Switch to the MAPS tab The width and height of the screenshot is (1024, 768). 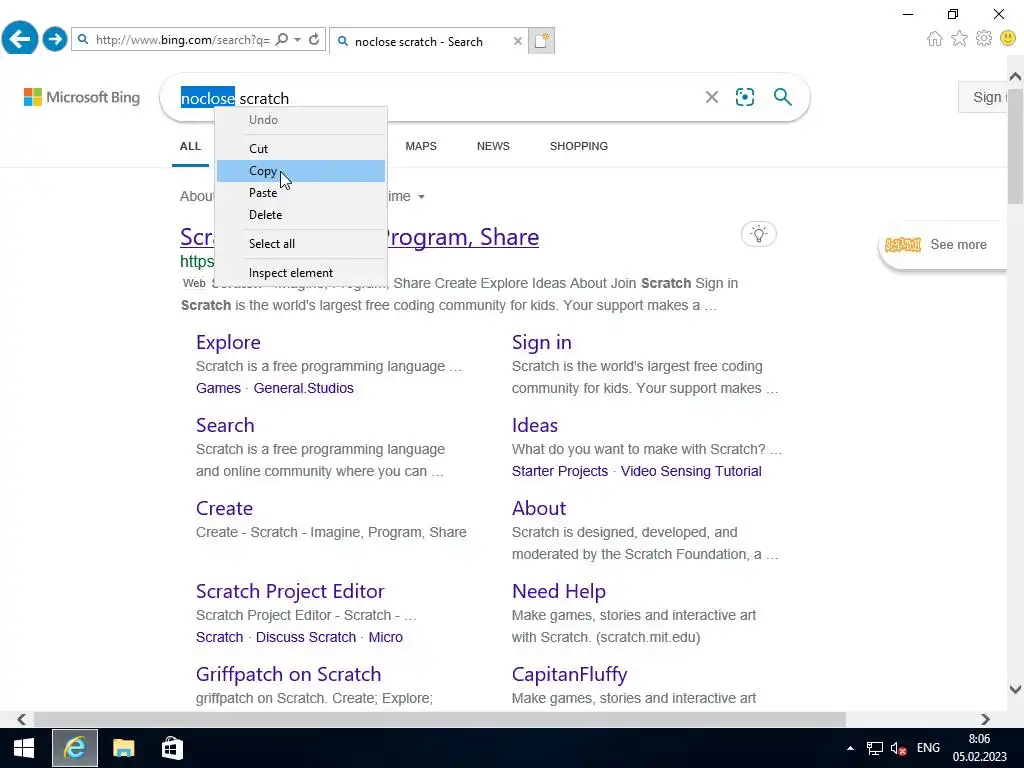(421, 146)
